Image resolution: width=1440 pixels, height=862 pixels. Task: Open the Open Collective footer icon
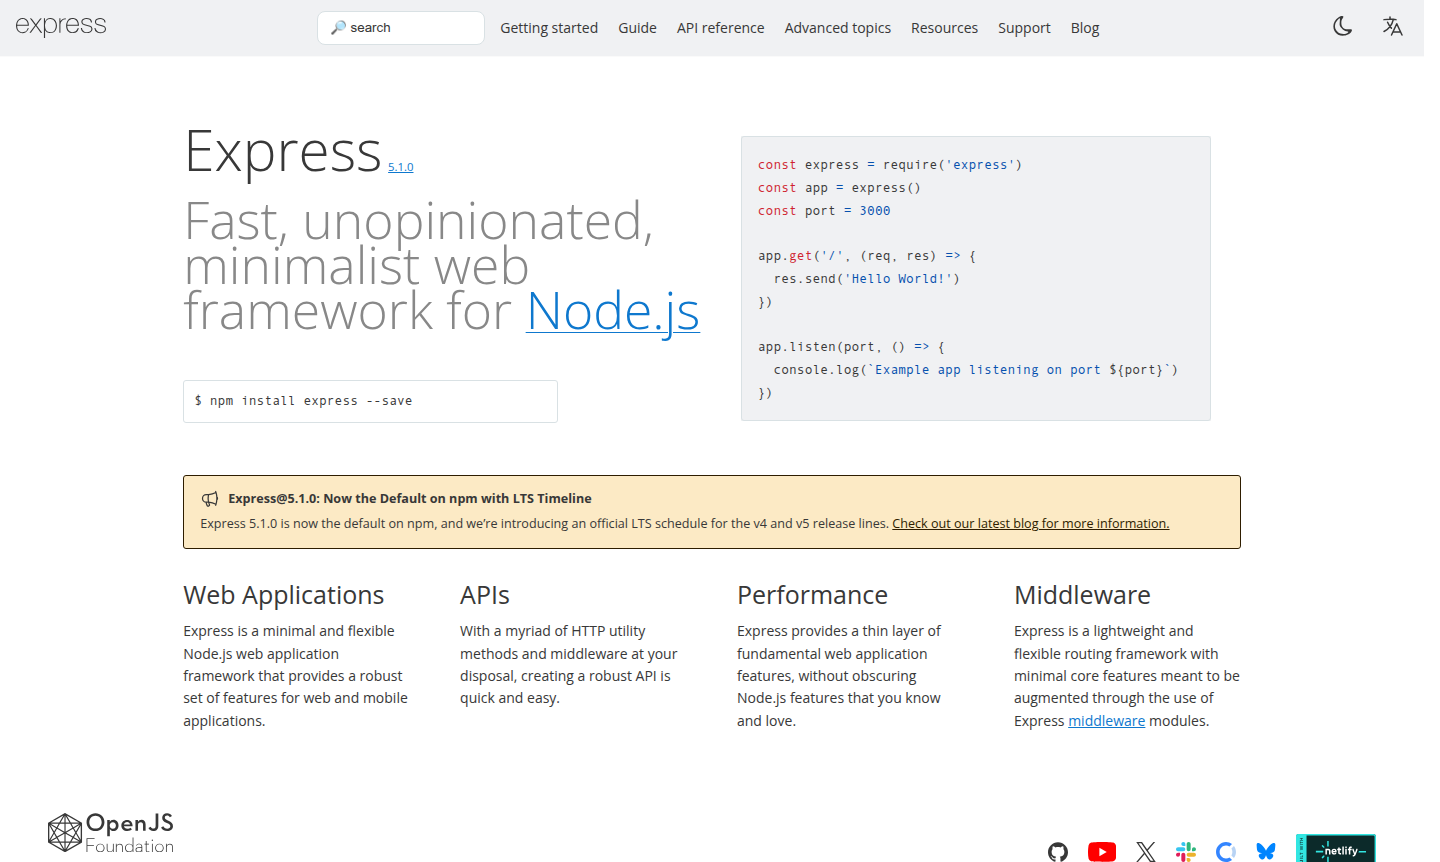(x=1226, y=851)
